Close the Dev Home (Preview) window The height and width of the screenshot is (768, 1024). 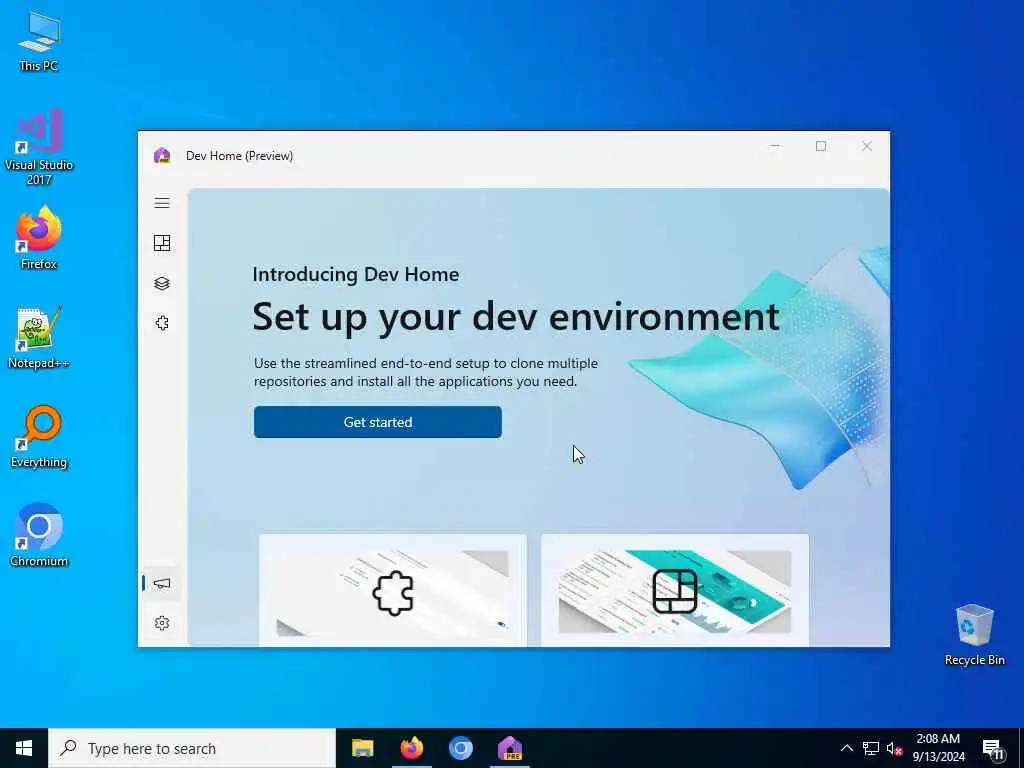(867, 146)
